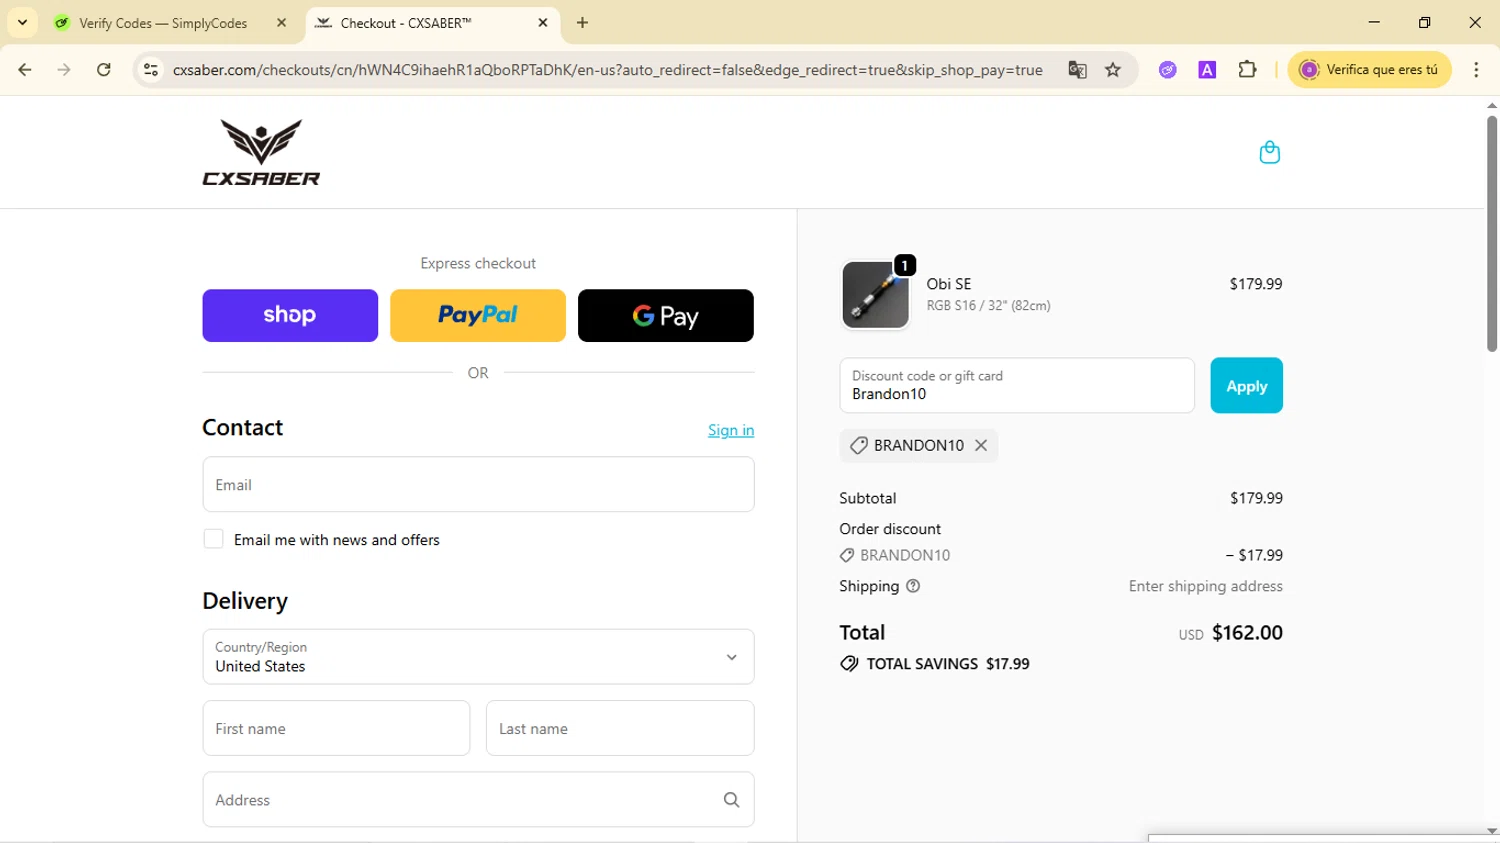
Task: Click the 'Verifica que eres tú' profile button
Action: click(1369, 70)
